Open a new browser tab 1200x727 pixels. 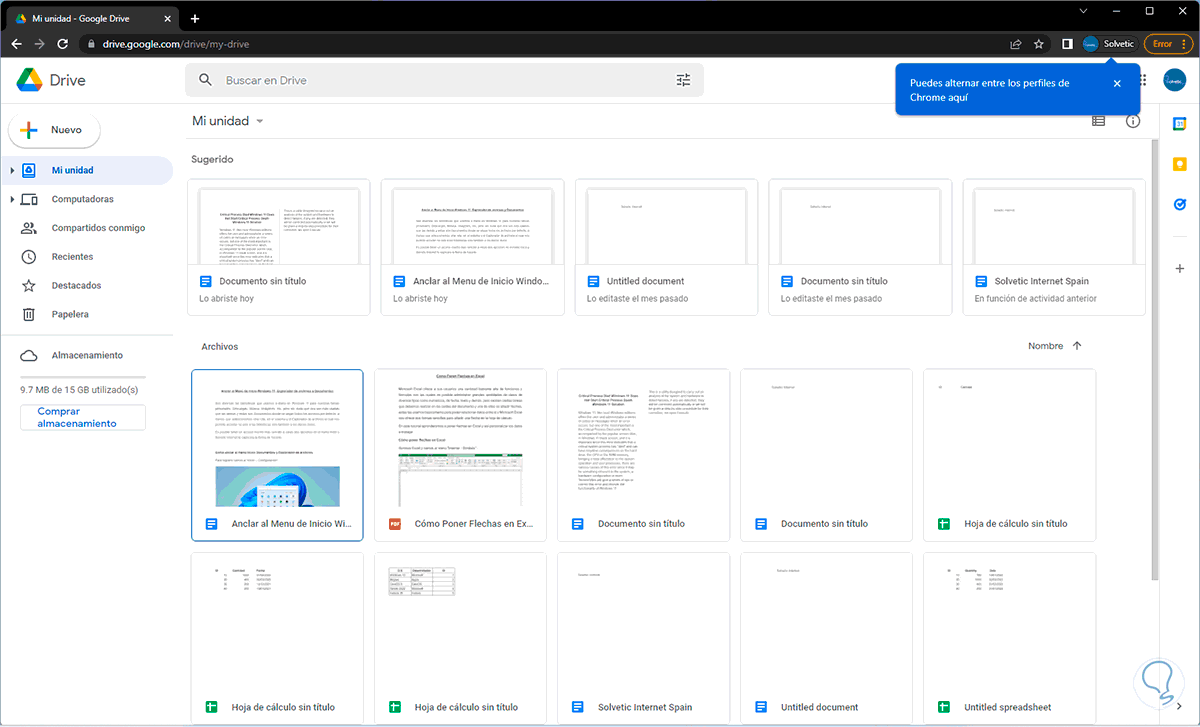(195, 18)
